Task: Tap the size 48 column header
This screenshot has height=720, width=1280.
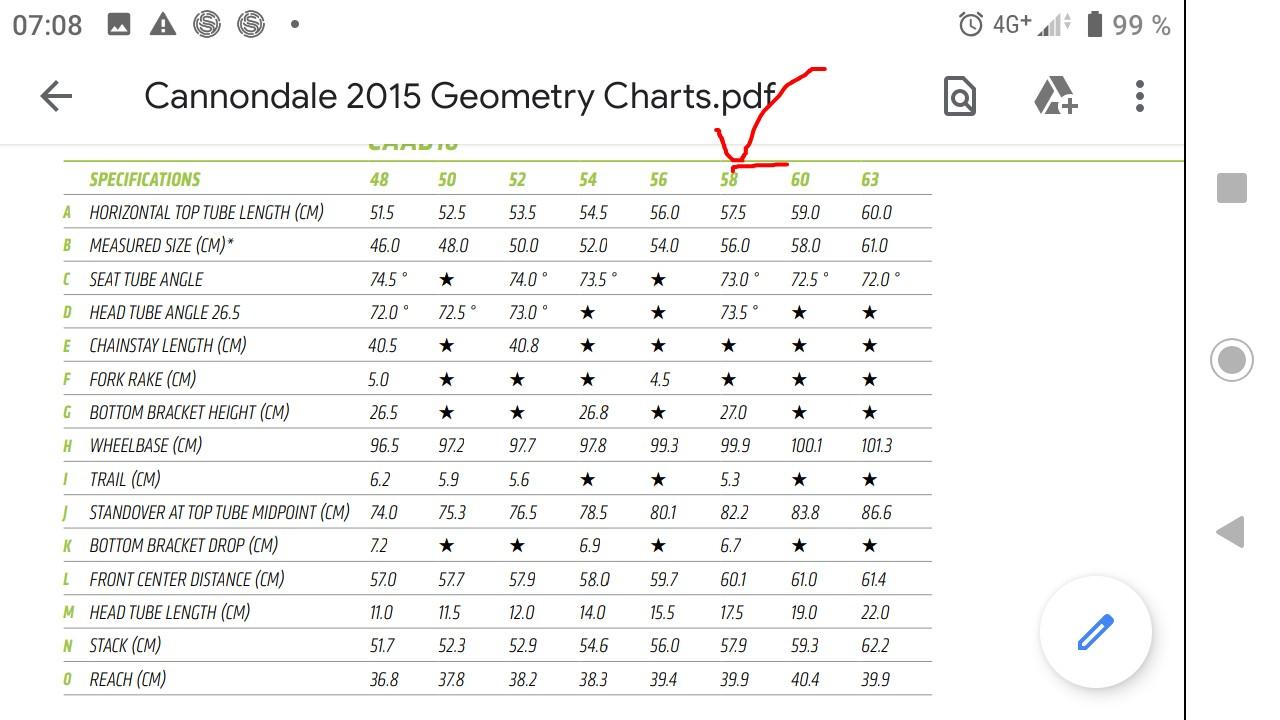Action: [x=379, y=180]
